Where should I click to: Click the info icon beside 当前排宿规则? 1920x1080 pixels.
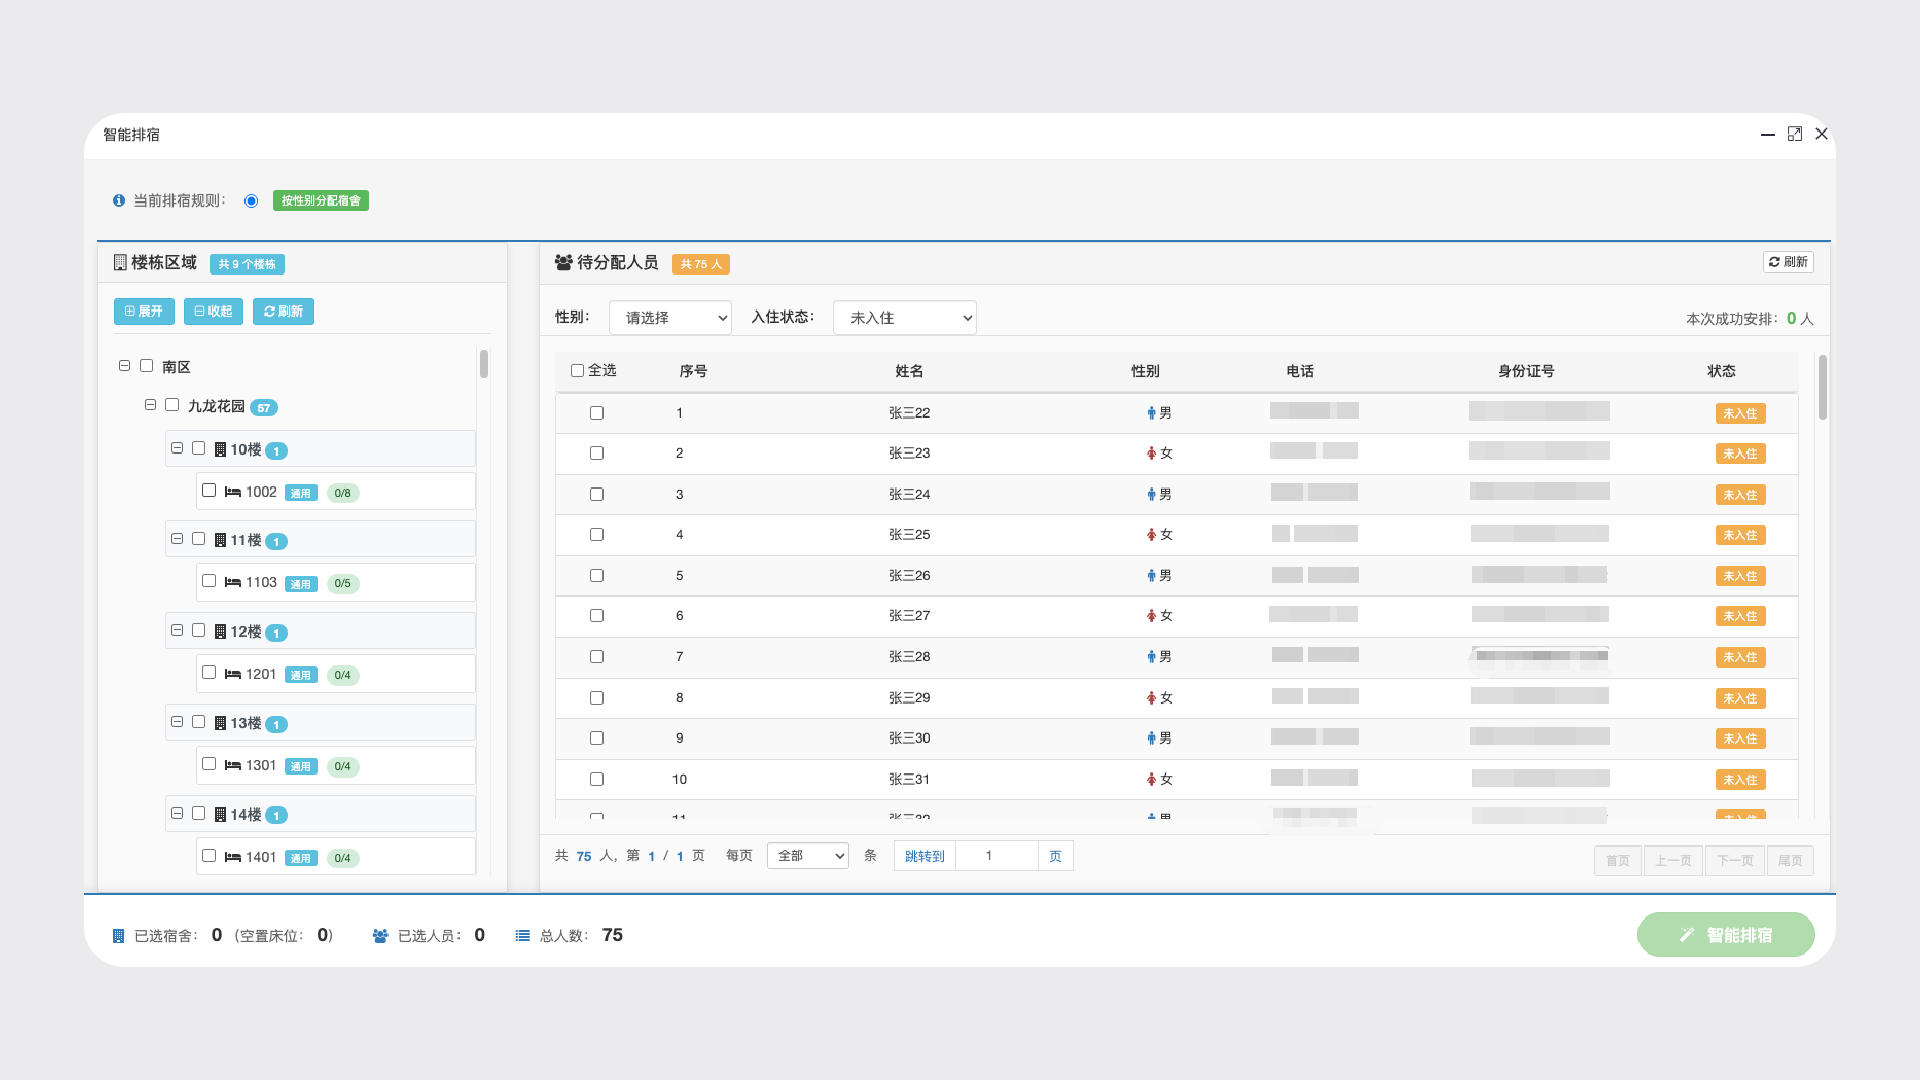point(119,201)
